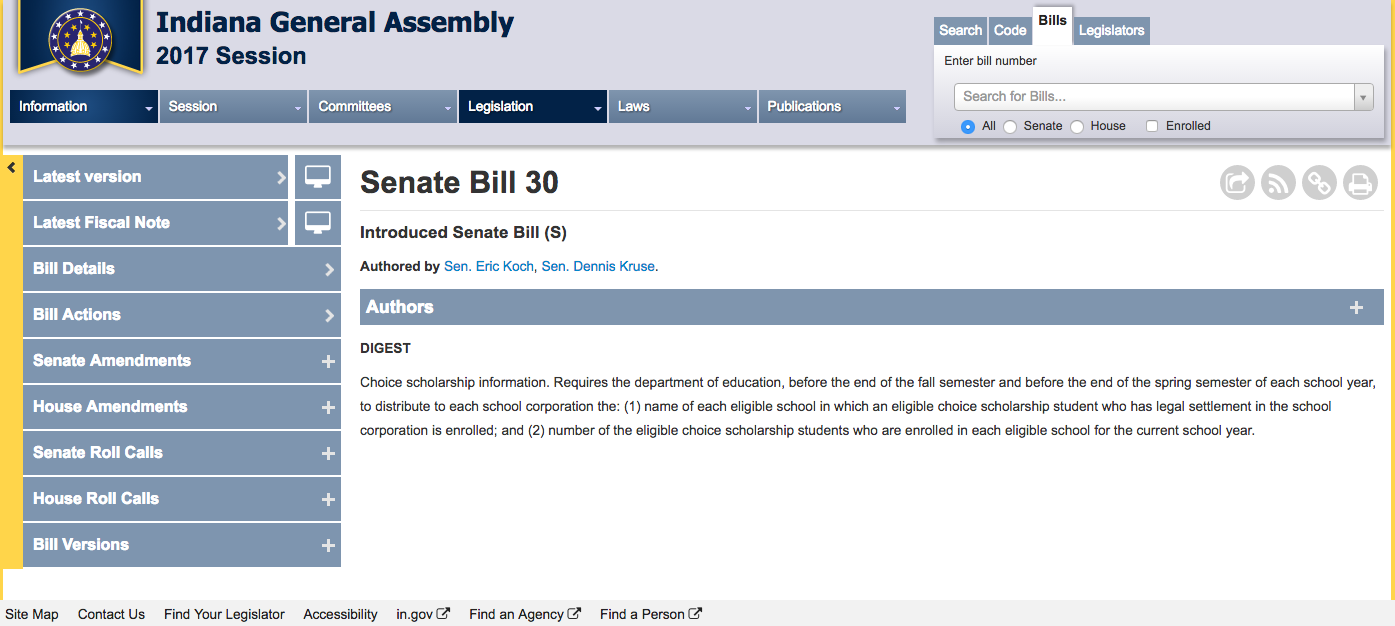Print the bill using the printer icon
Viewport: 1395px width, 626px height.
point(1360,183)
